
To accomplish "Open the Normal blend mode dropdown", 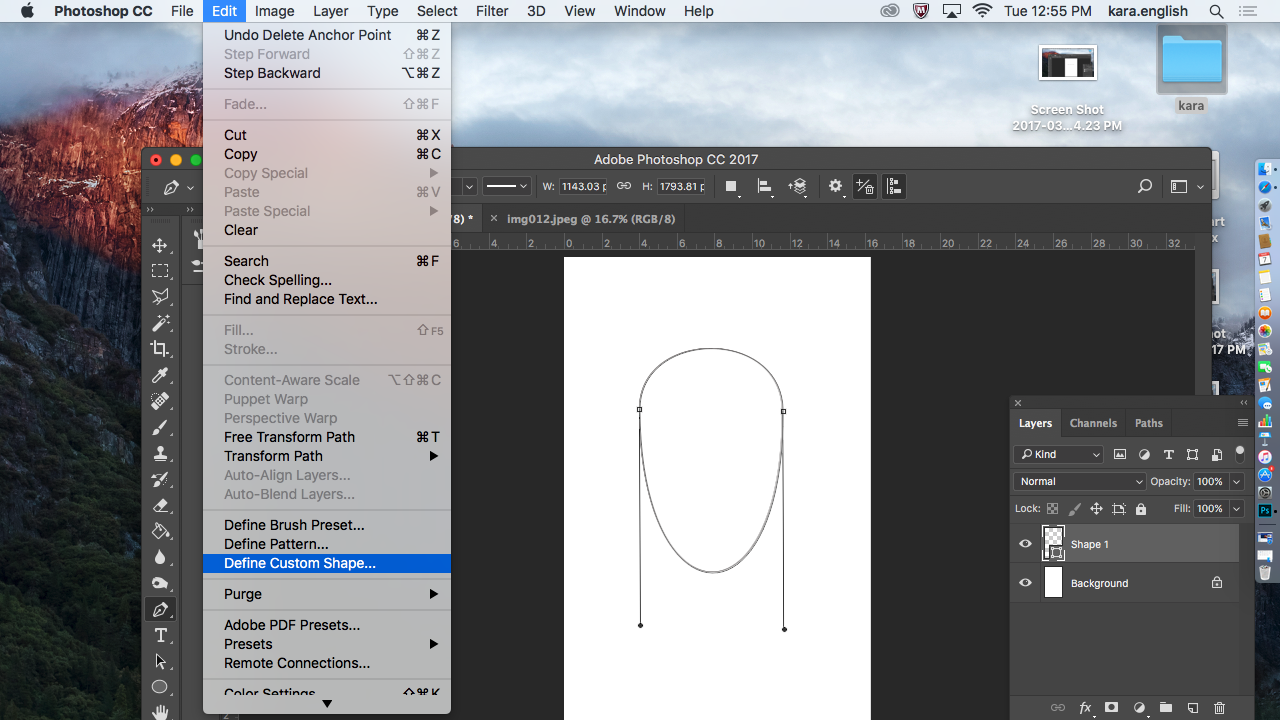I will (x=1078, y=481).
